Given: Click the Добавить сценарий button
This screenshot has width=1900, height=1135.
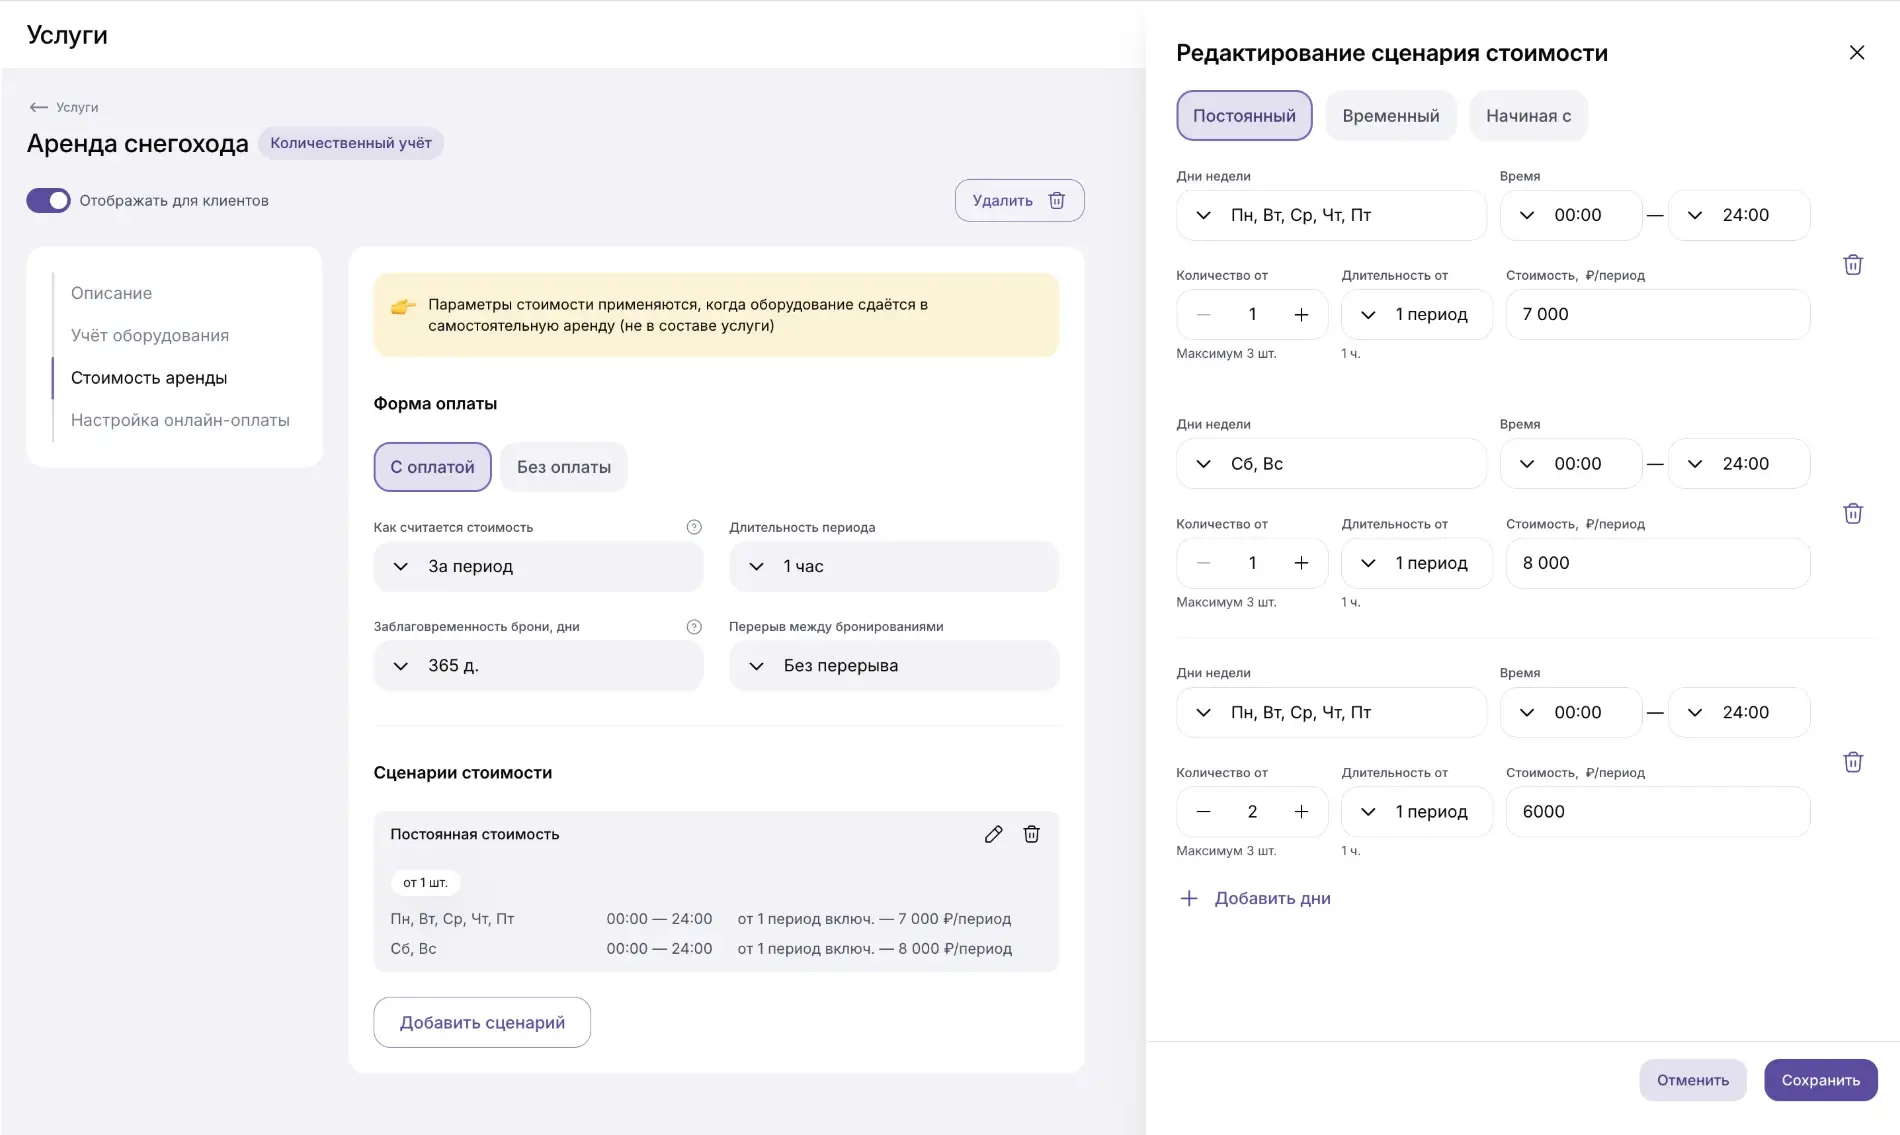Looking at the screenshot, I should (482, 1022).
